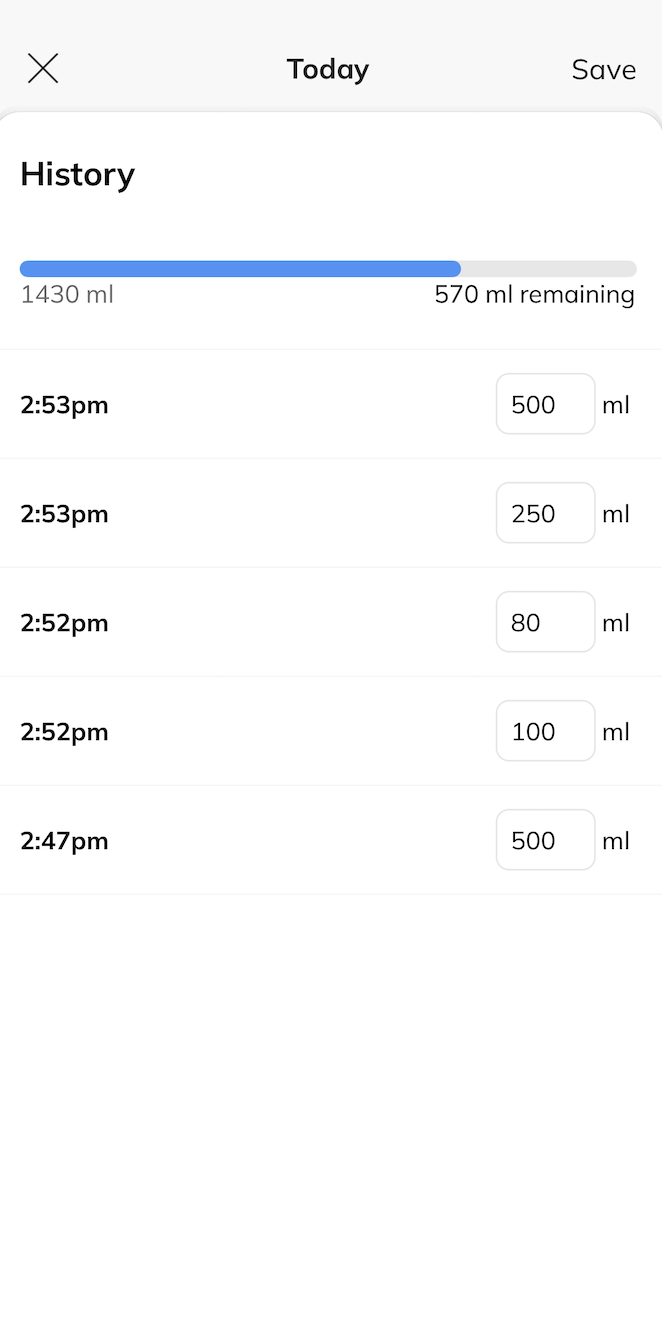Click the blue water intake progress bar
This screenshot has width=662, height=1324.
240,268
